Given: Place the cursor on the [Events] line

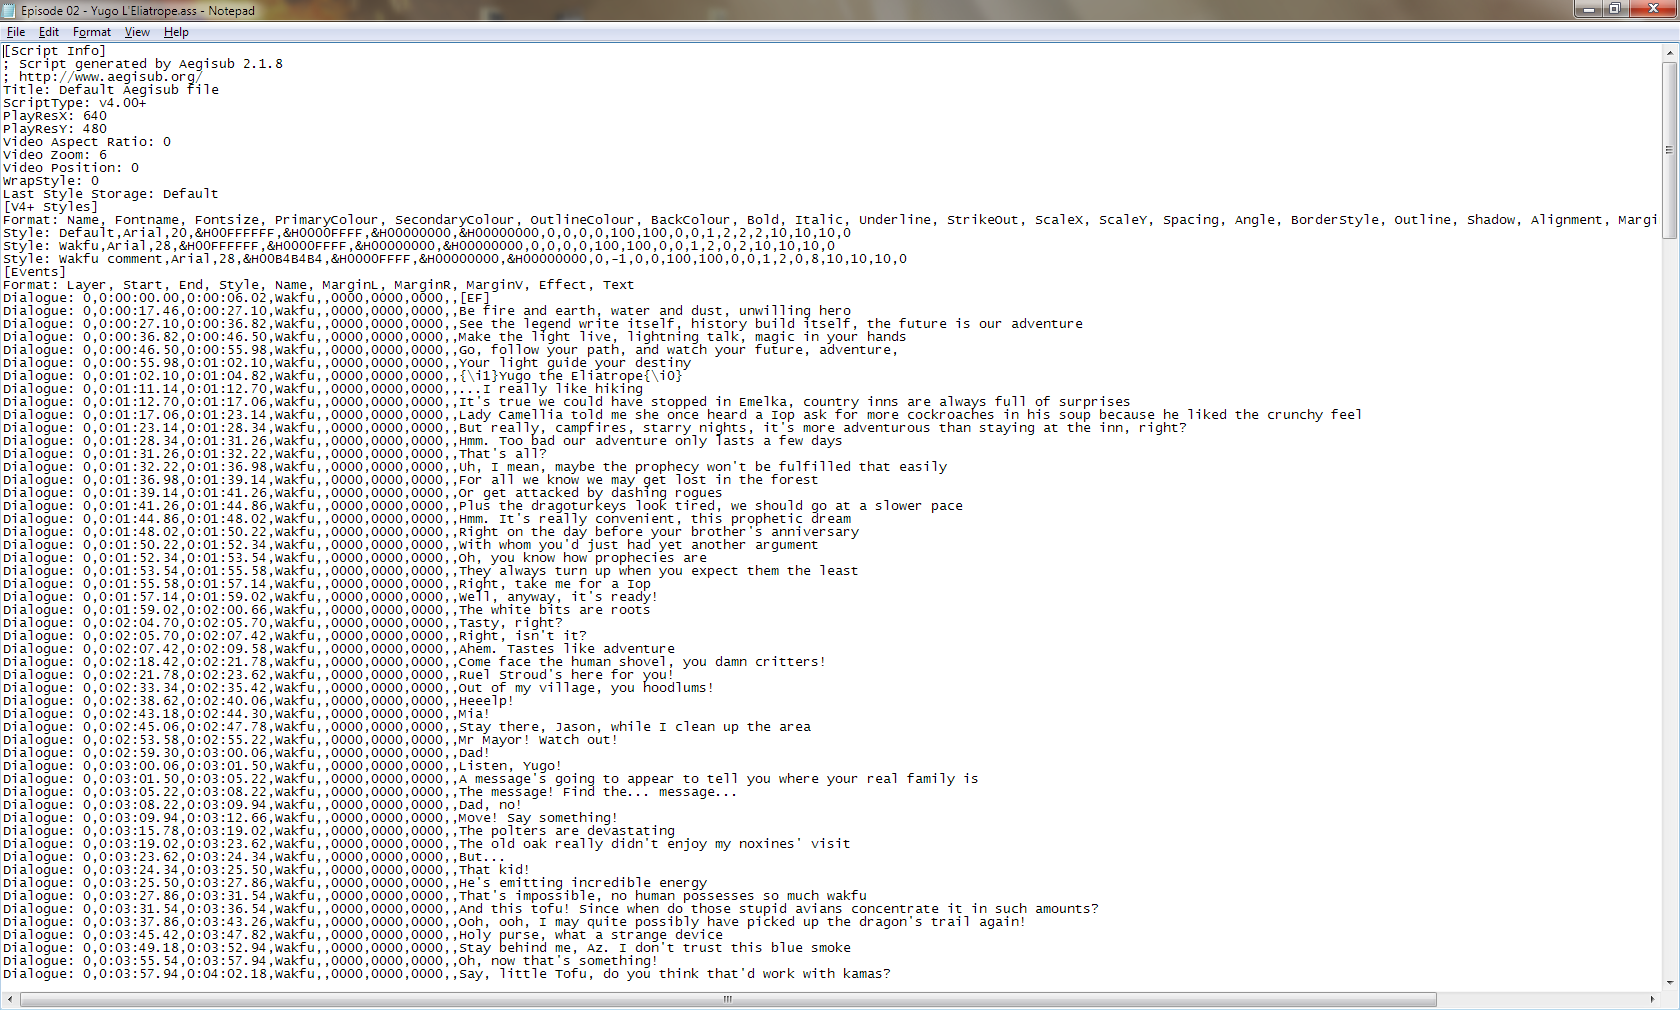Looking at the screenshot, I should [x=35, y=272].
